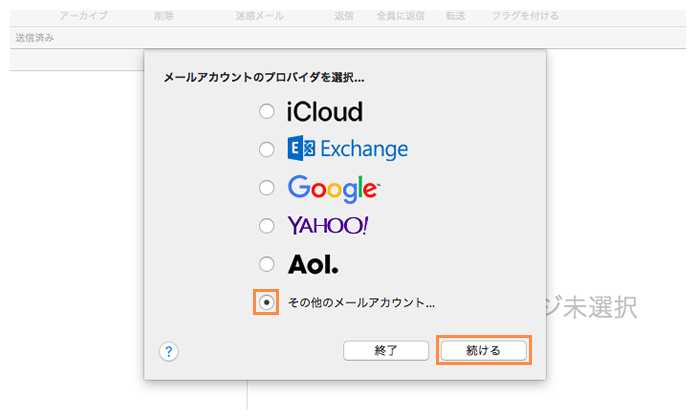Image resolution: width=696 pixels, height=420 pixels.
Task: Click the YAHOO! logo
Action: 328,226
